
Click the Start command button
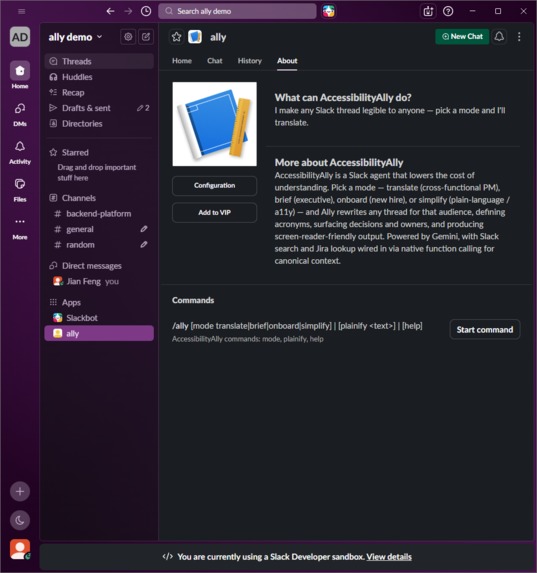484,330
